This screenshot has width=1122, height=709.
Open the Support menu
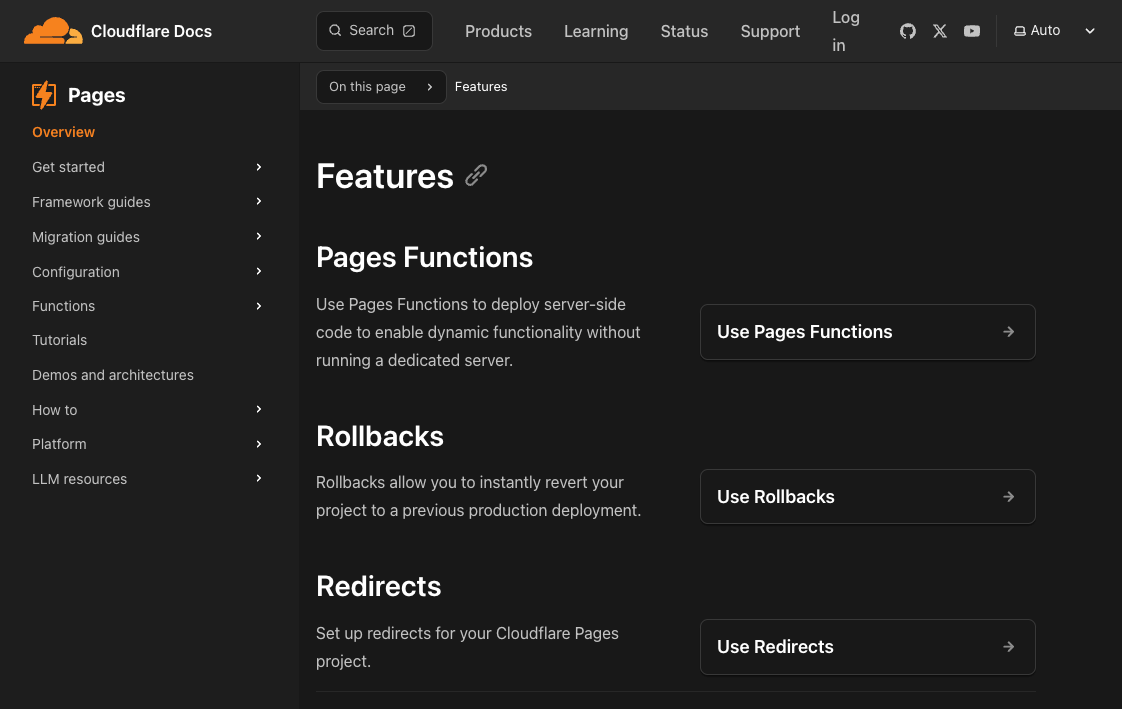point(770,31)
